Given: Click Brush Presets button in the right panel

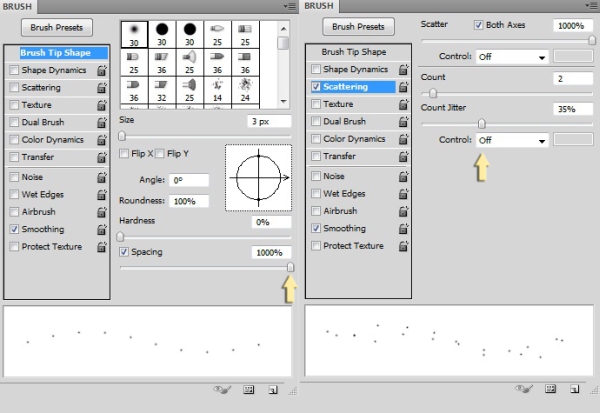Looking at the screenshot, I should pos(357,27).
